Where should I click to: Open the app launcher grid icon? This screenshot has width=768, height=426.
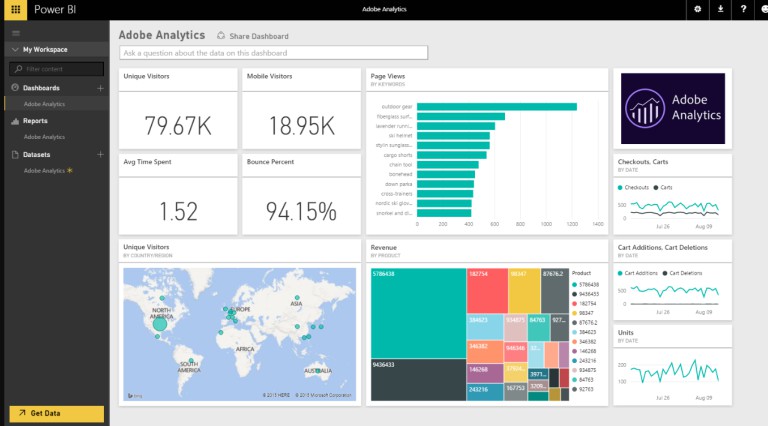click(16, 9)
